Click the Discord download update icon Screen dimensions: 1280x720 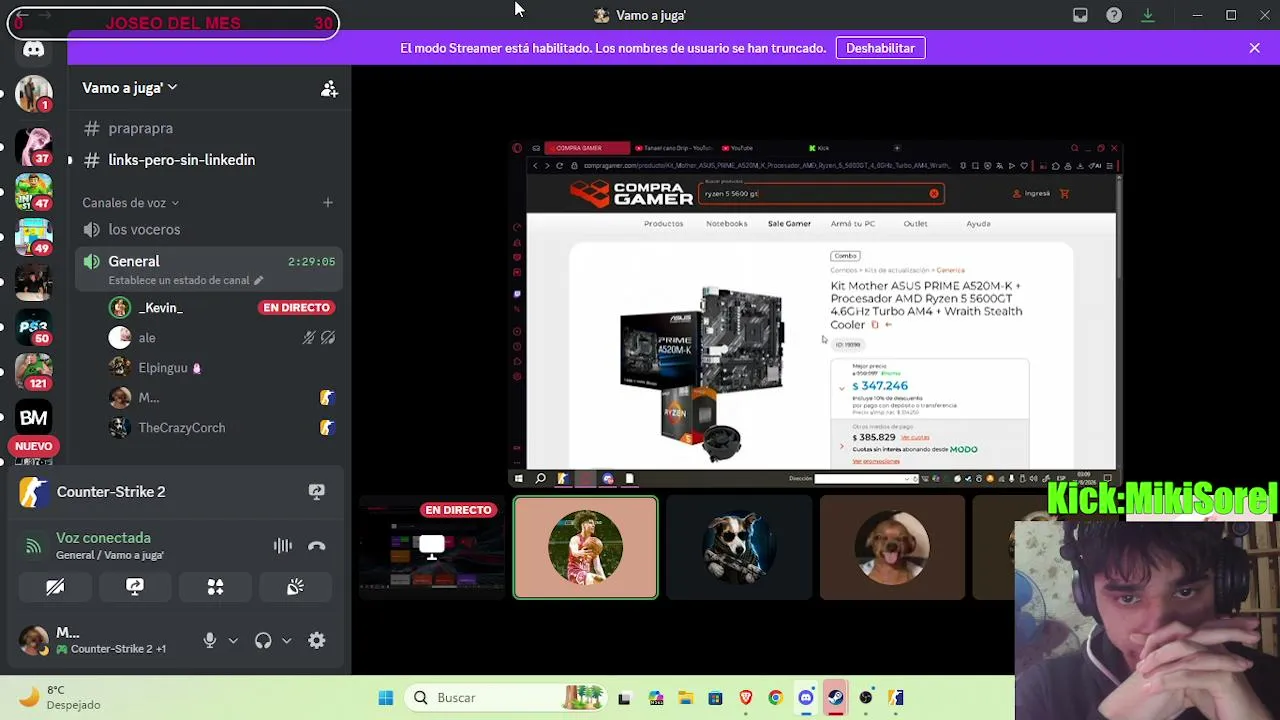[1148, 15]
